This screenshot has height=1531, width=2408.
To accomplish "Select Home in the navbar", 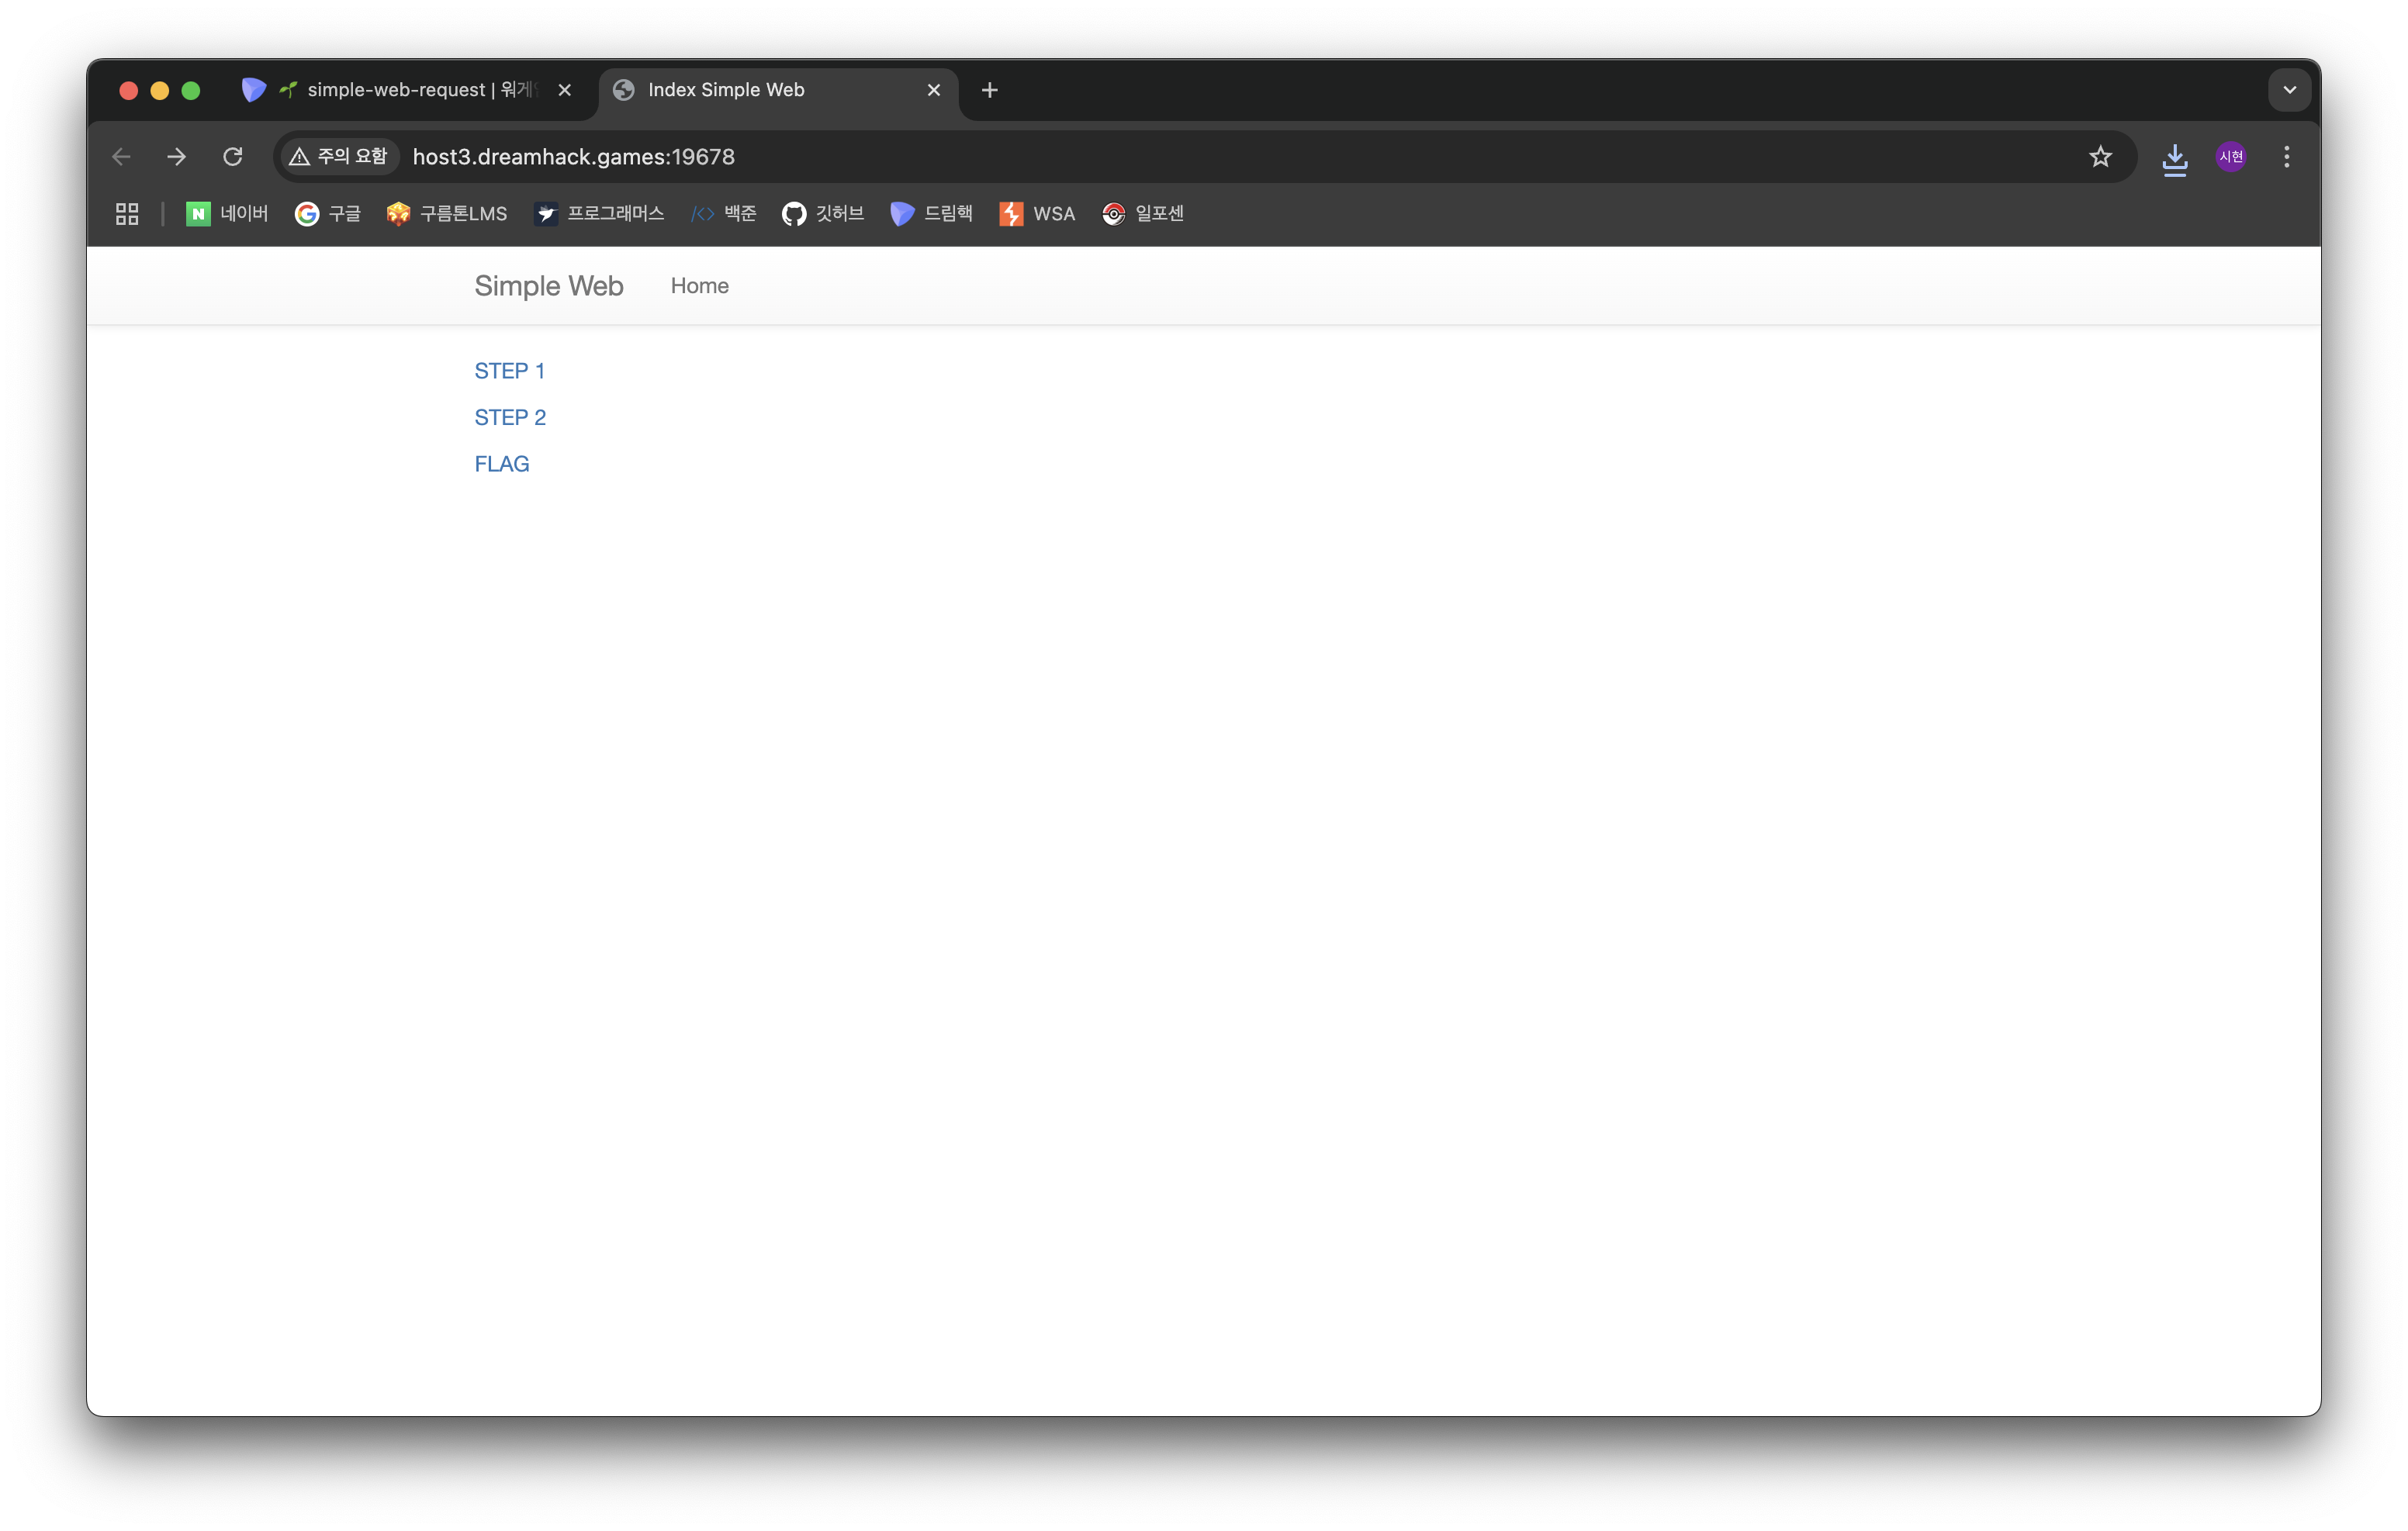I will pos(699,286).
